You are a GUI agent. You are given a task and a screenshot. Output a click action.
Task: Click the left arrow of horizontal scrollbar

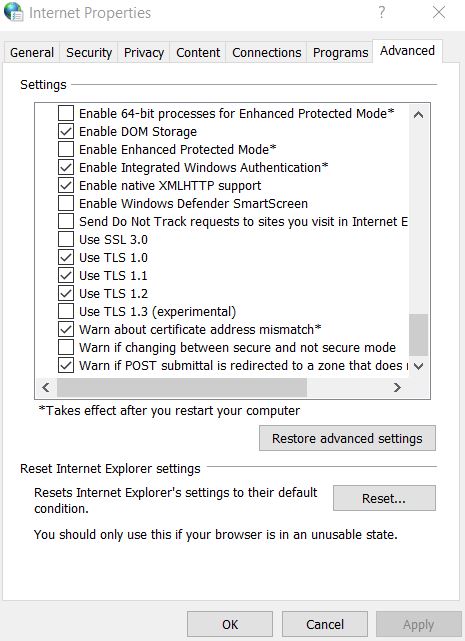(x=46, y=387)
